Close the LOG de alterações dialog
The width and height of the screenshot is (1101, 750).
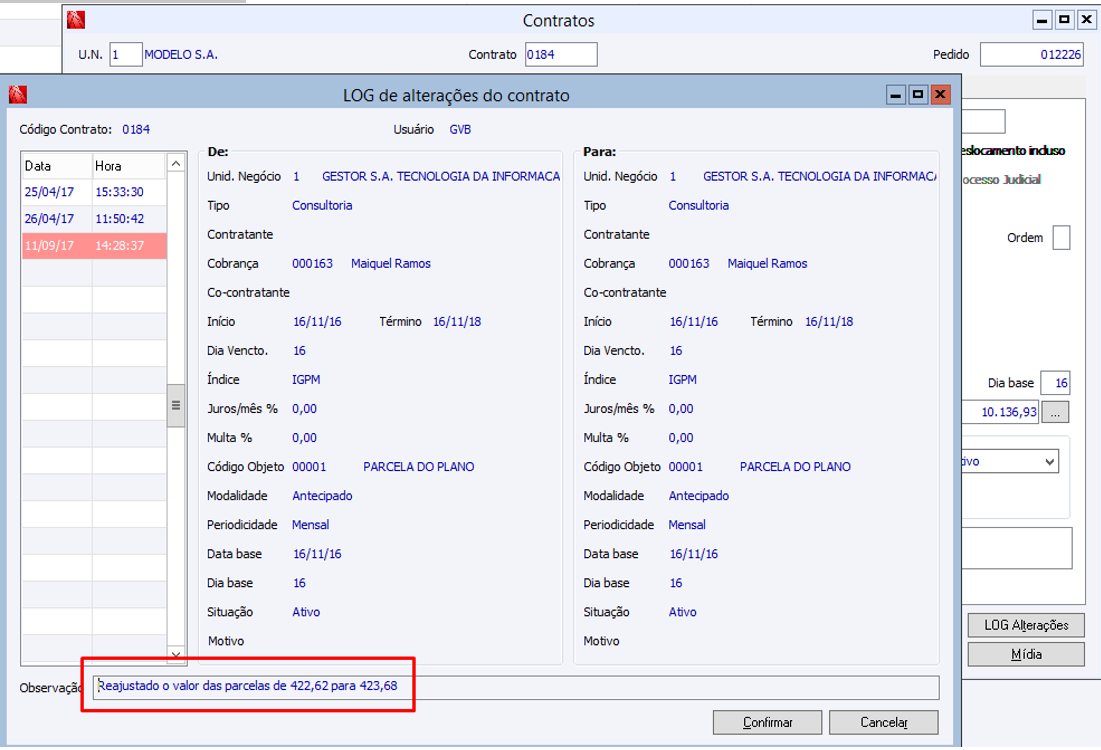pyautogui.click(x=939, y=95)
